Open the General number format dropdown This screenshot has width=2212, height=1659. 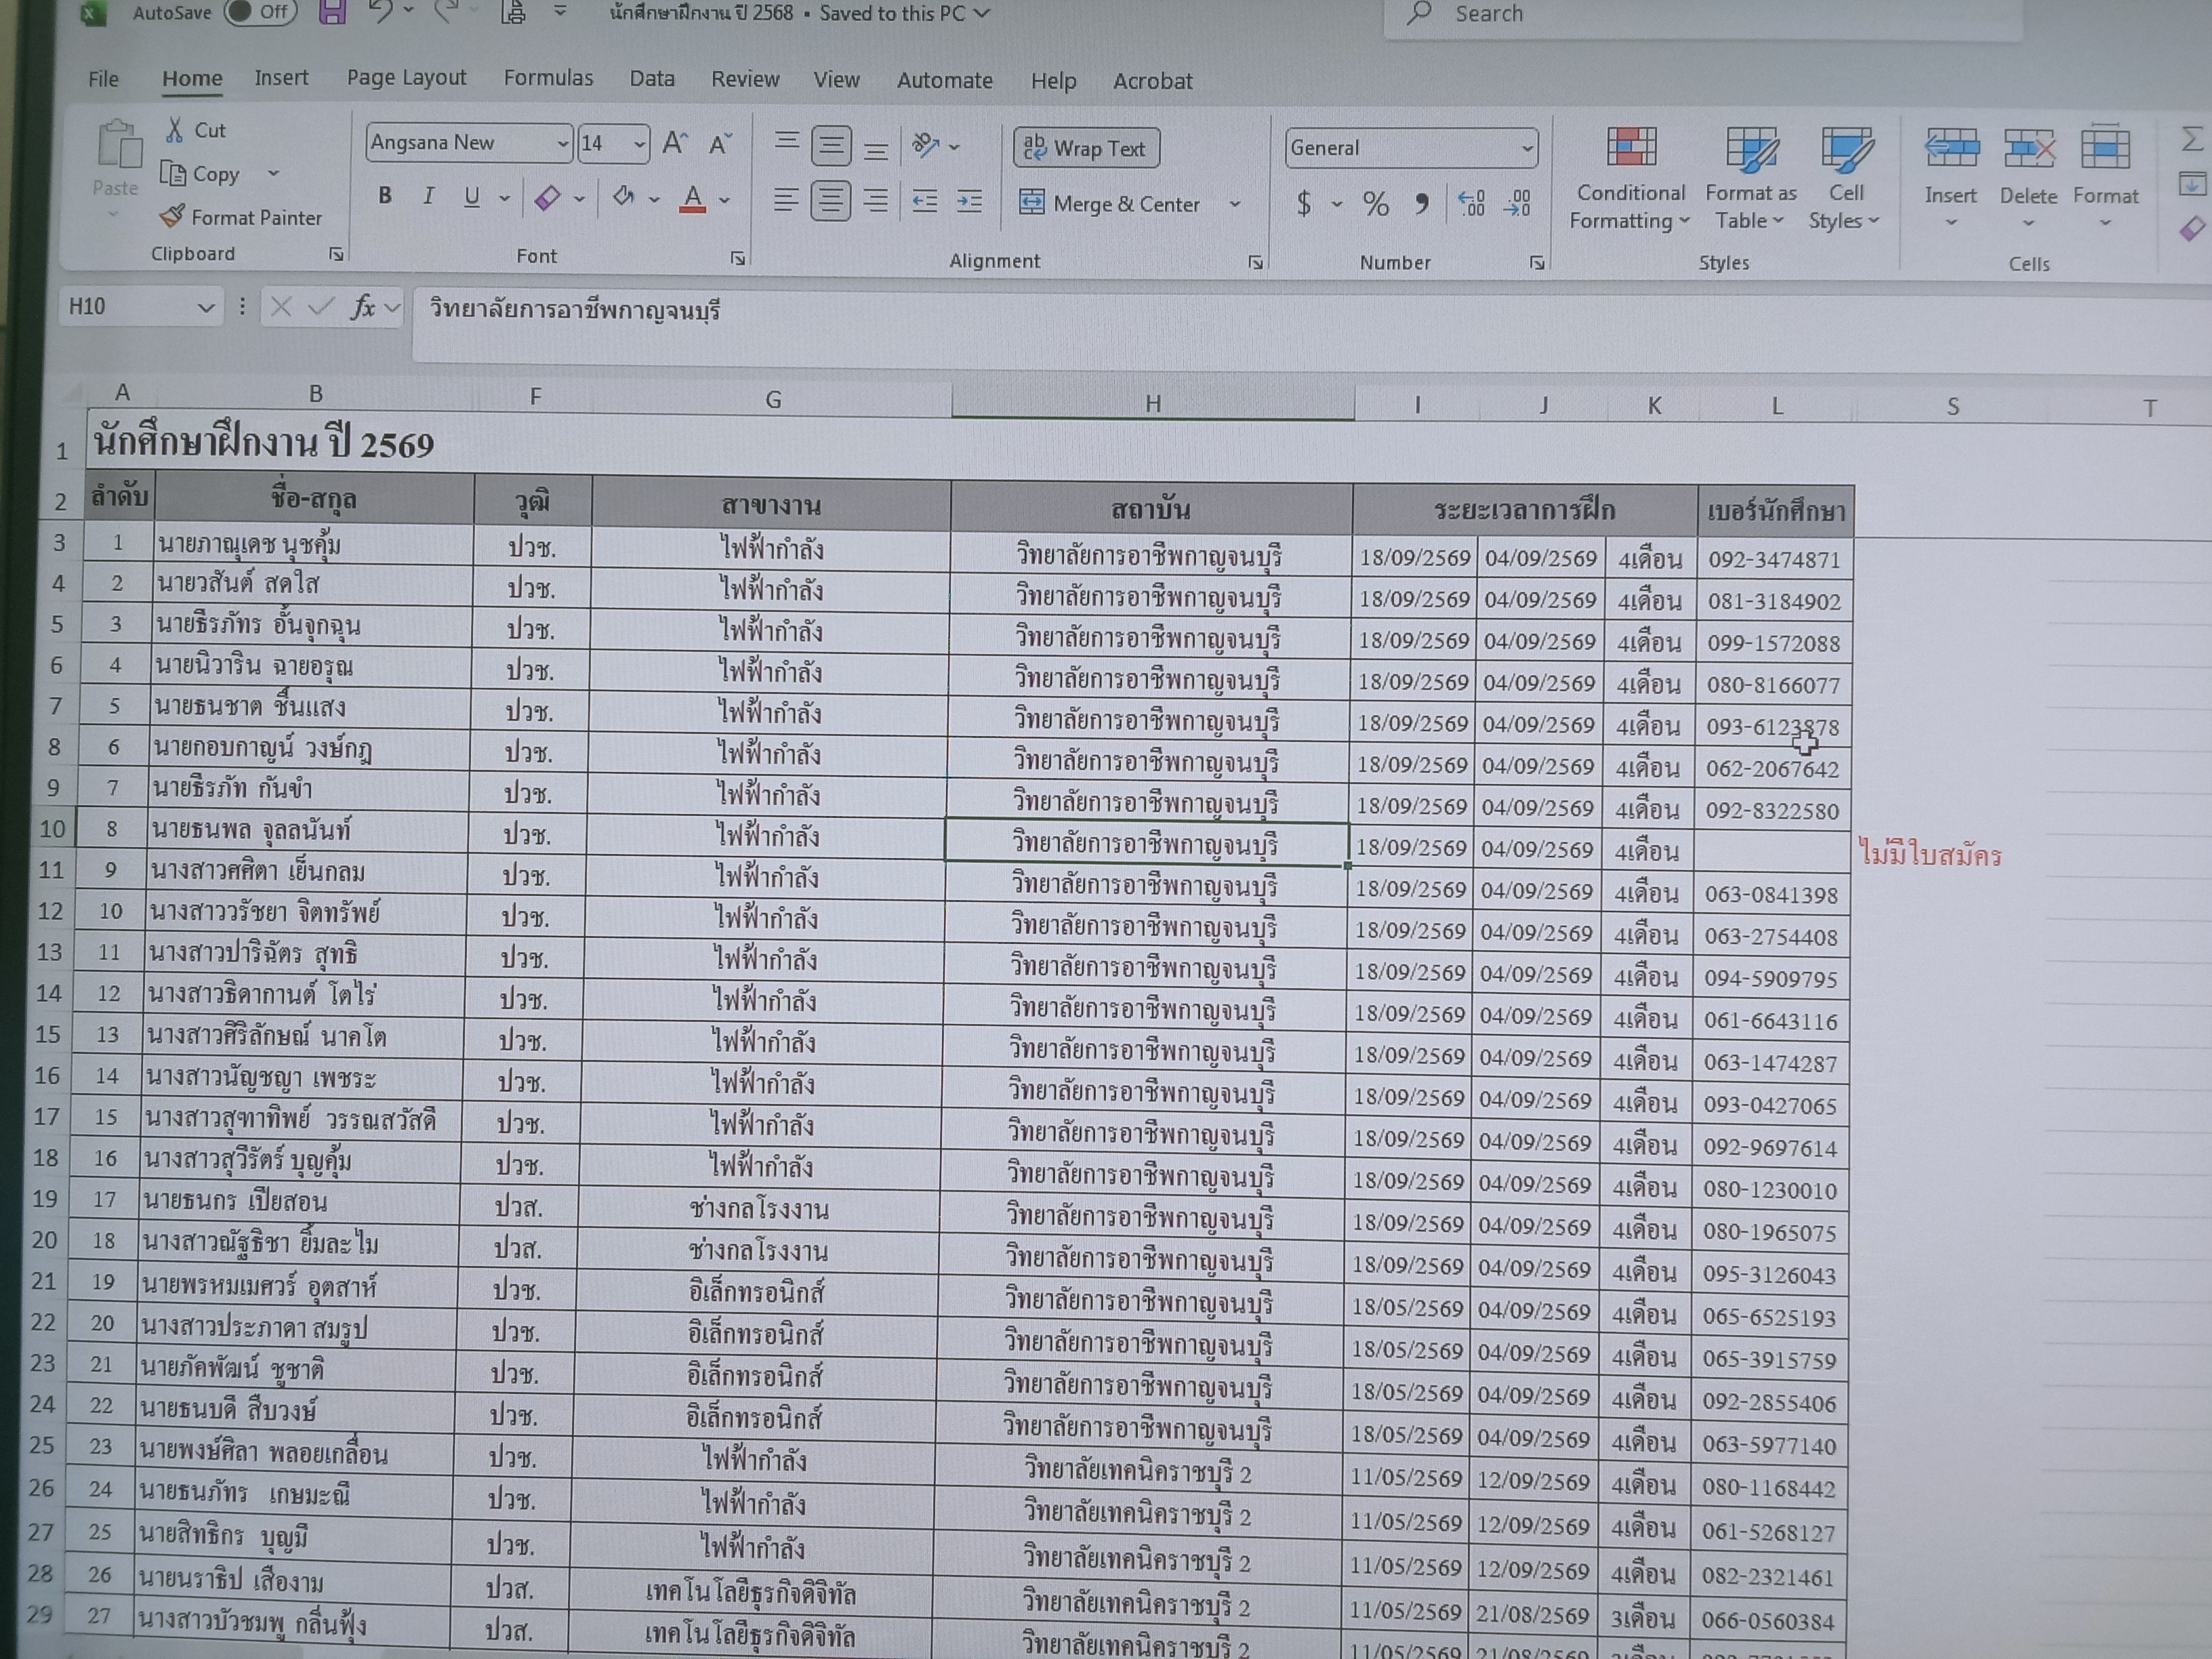coord(1526,149)
